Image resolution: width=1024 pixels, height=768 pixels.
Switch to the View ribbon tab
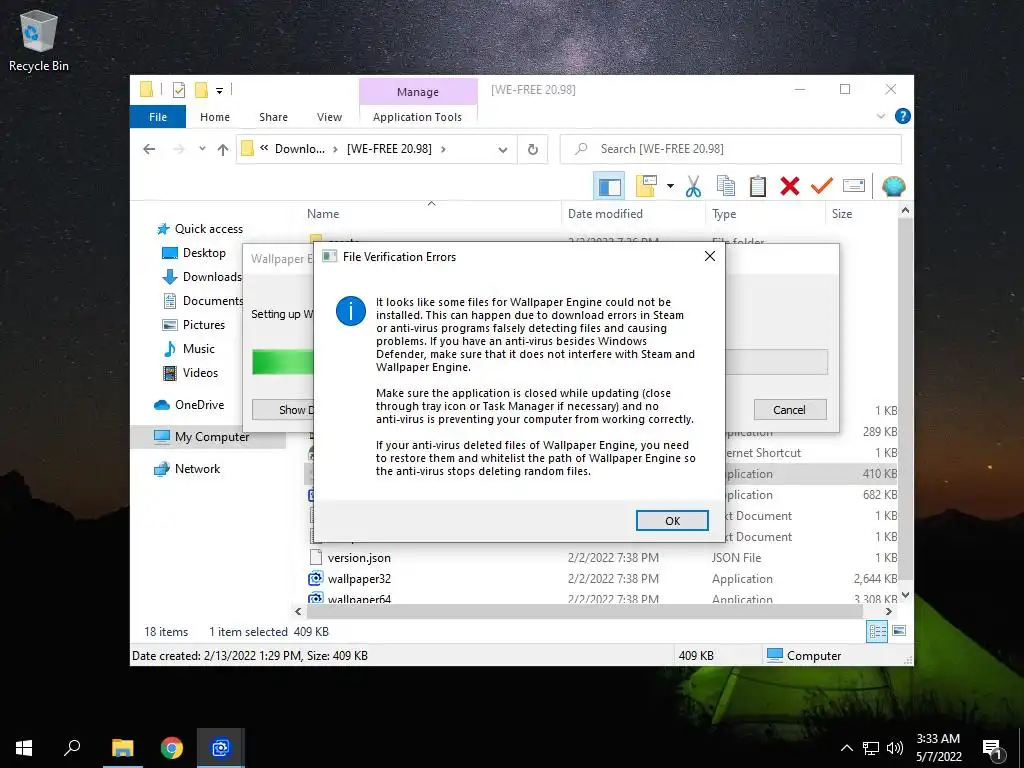pos(329,117)
